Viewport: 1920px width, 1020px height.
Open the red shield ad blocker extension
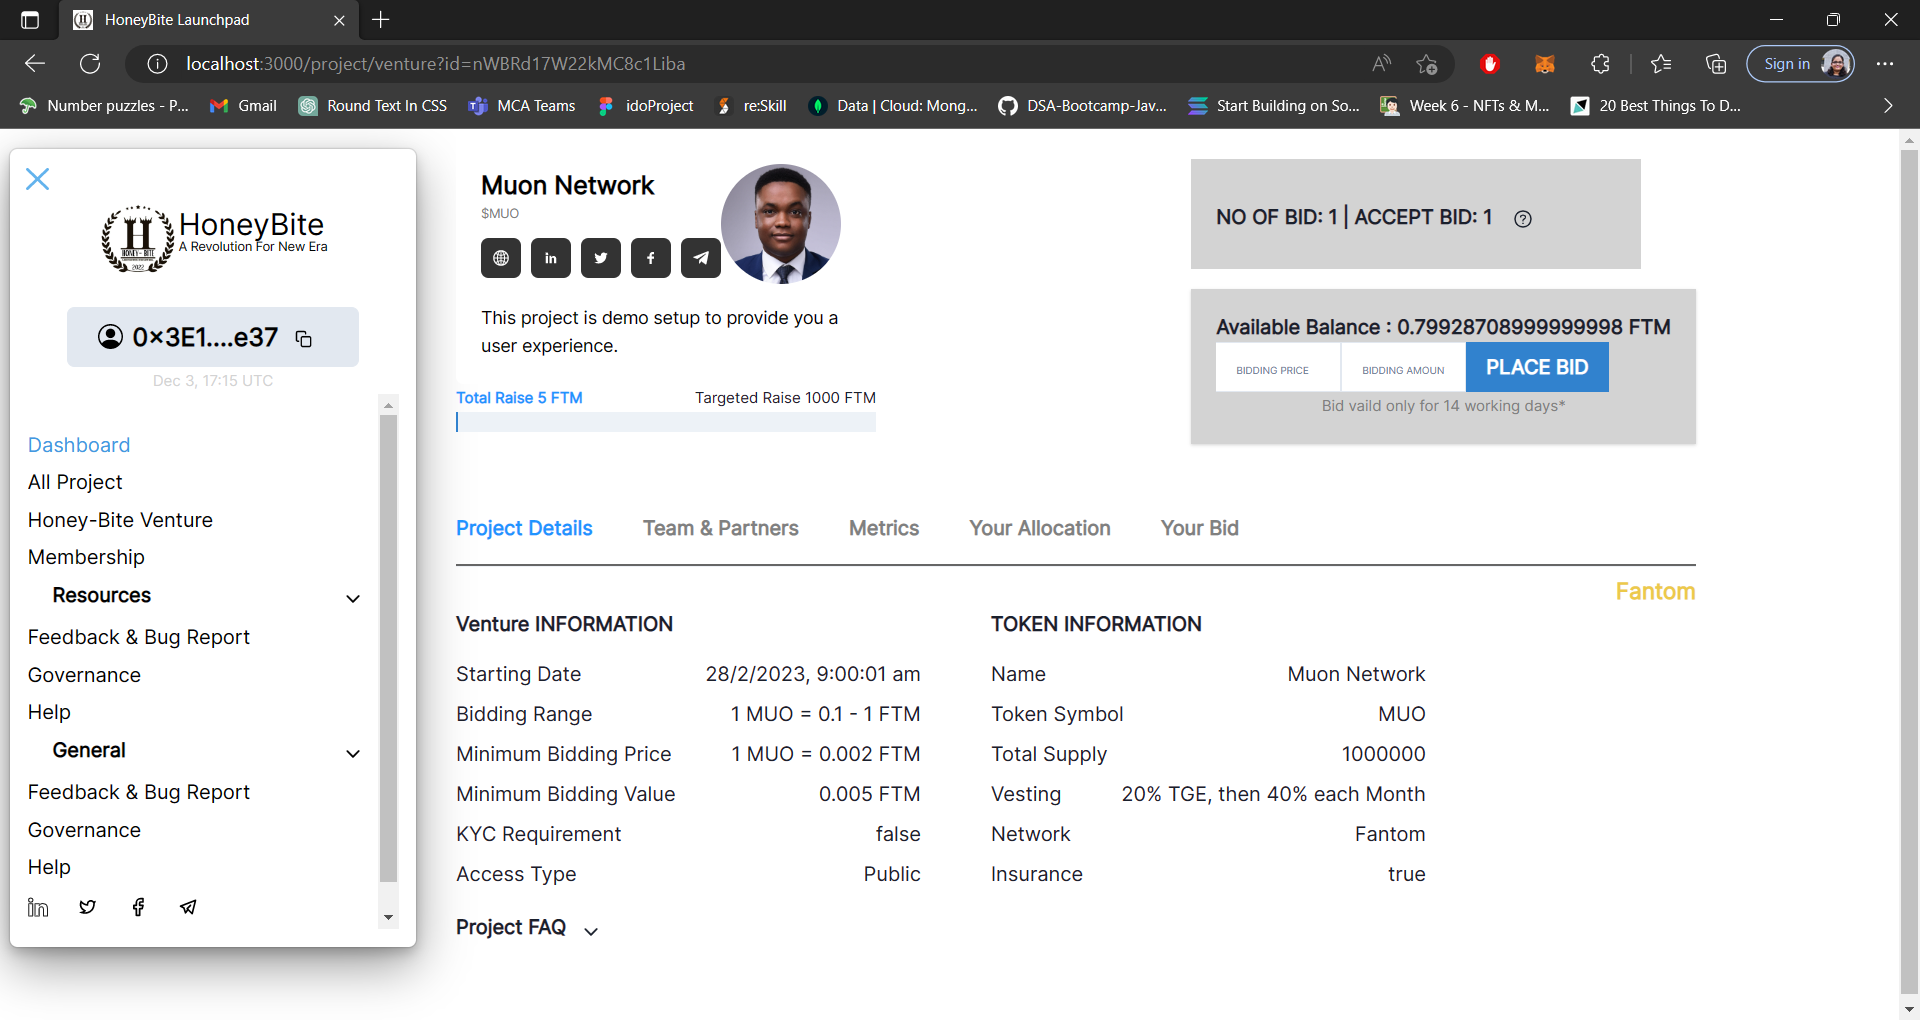pos(1490,64)
